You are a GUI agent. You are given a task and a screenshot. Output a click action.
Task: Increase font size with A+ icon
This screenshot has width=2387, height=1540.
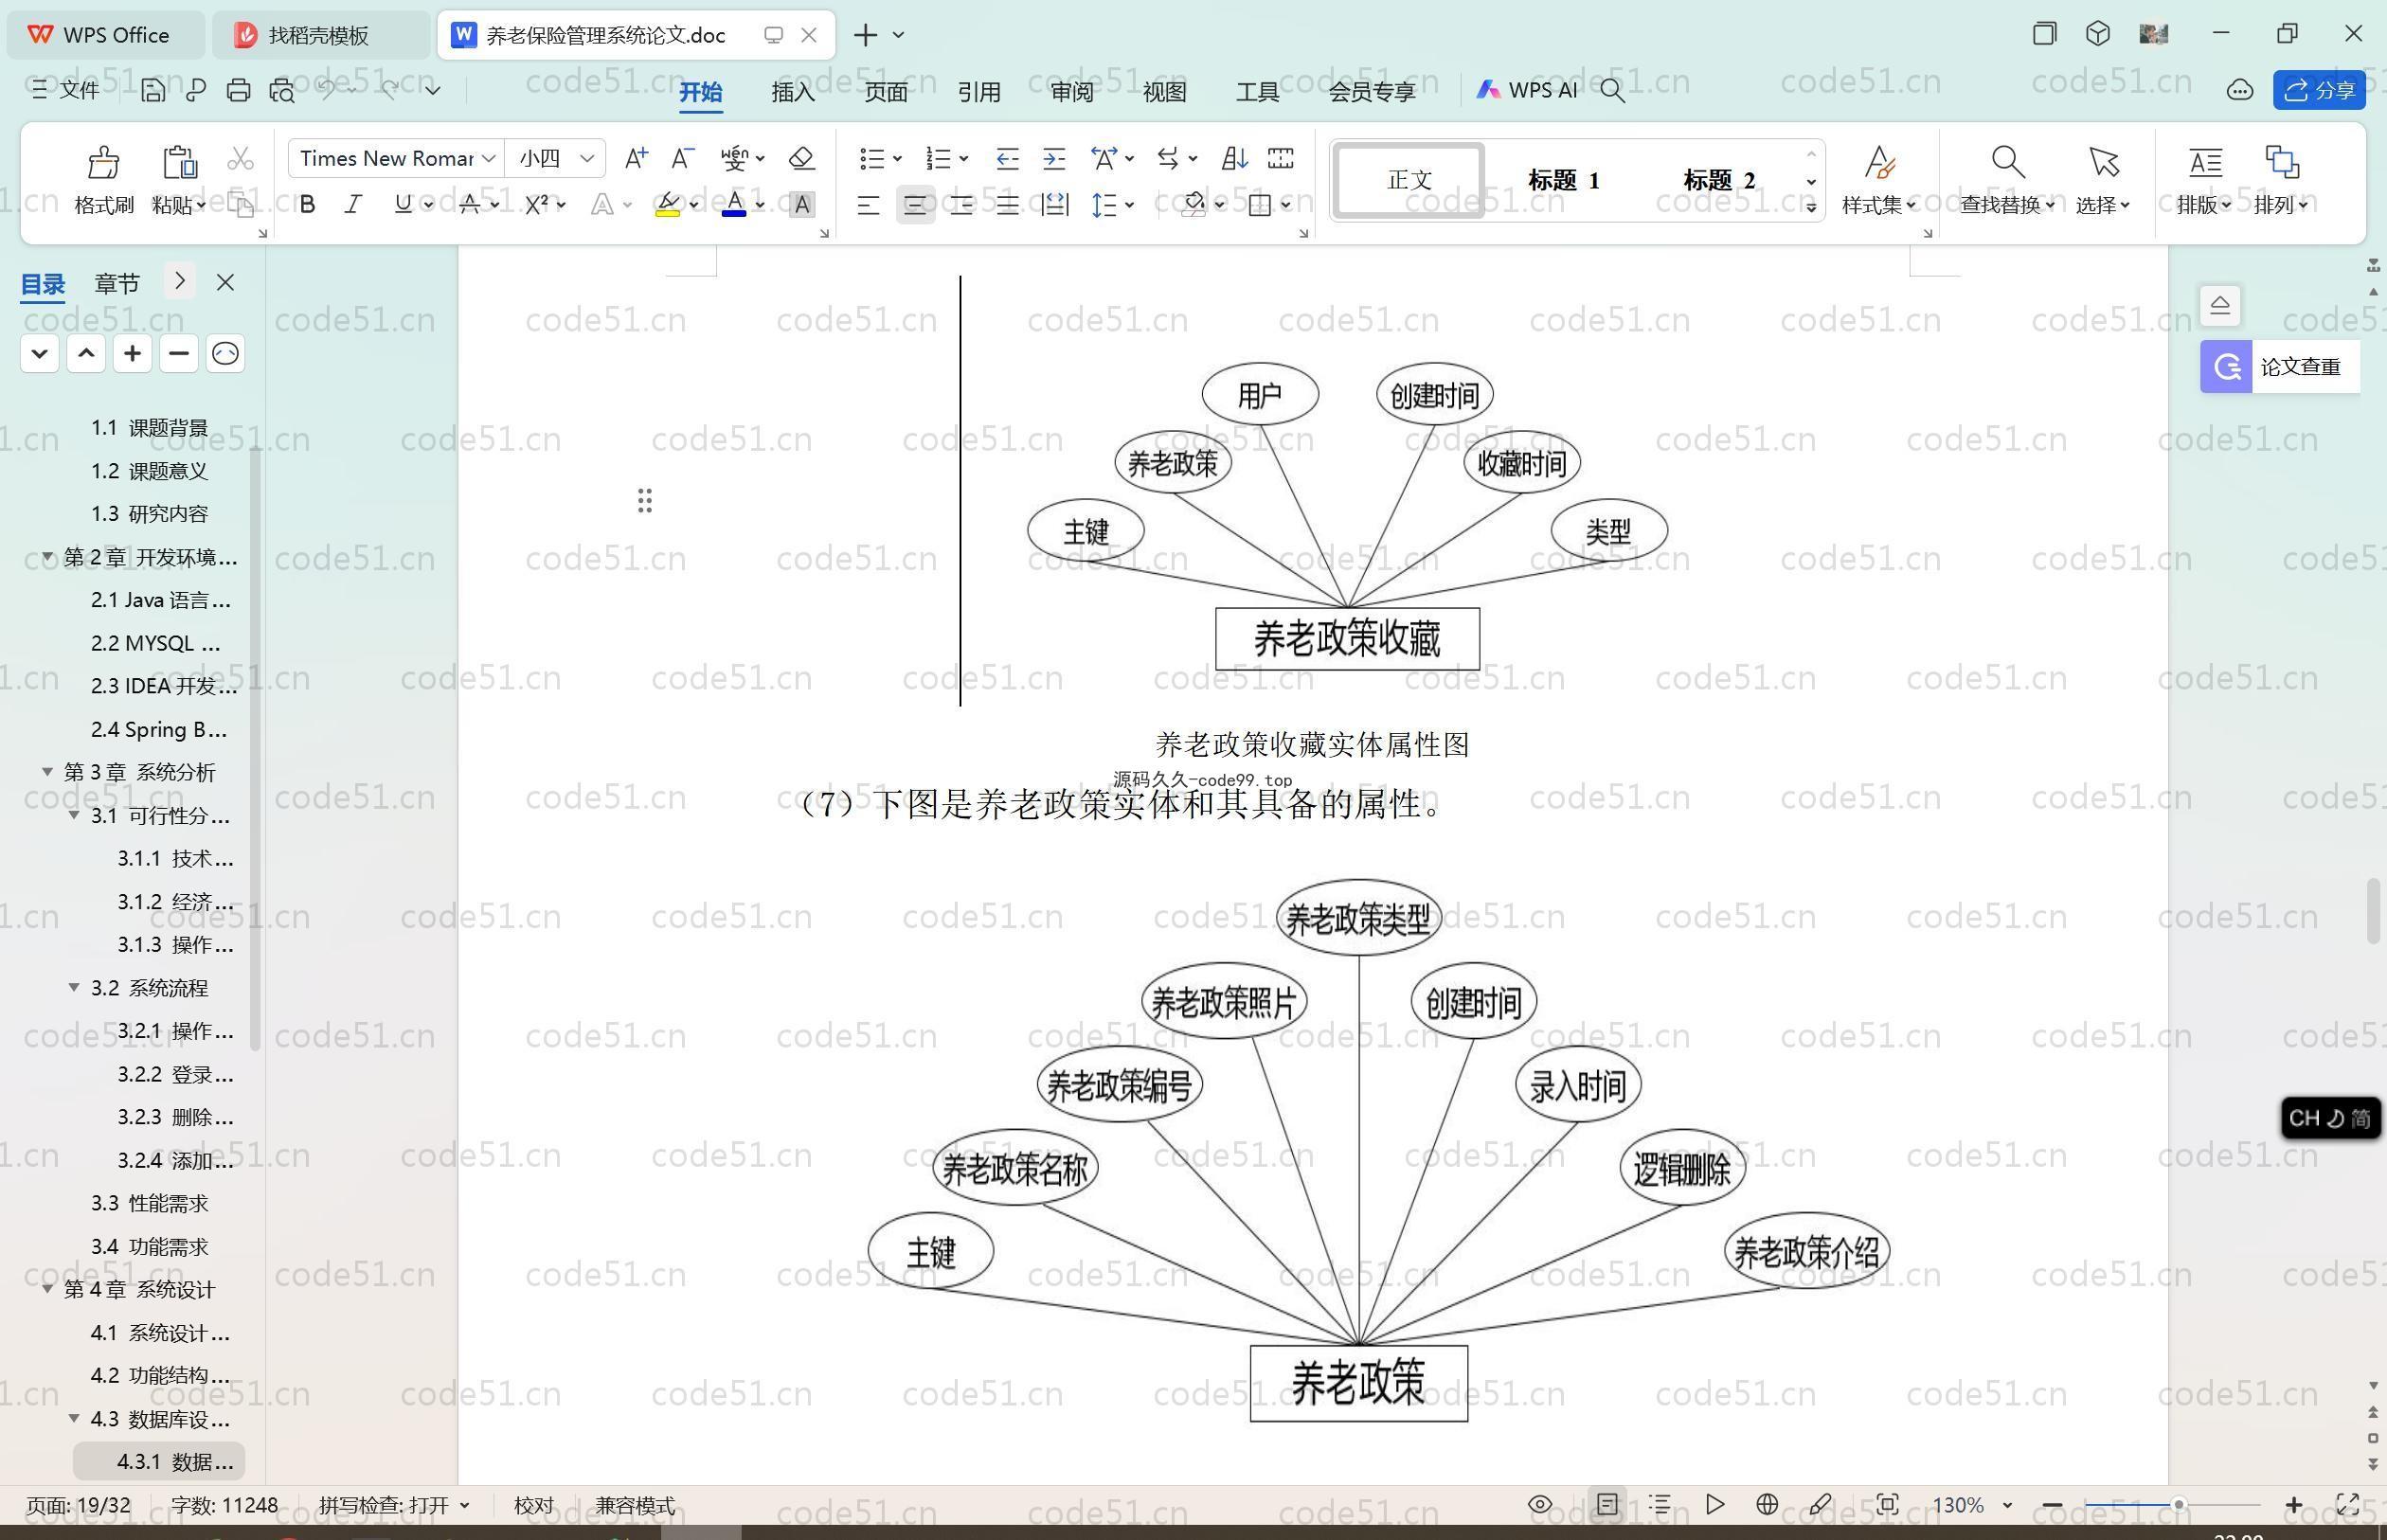[x=636, y=158]
